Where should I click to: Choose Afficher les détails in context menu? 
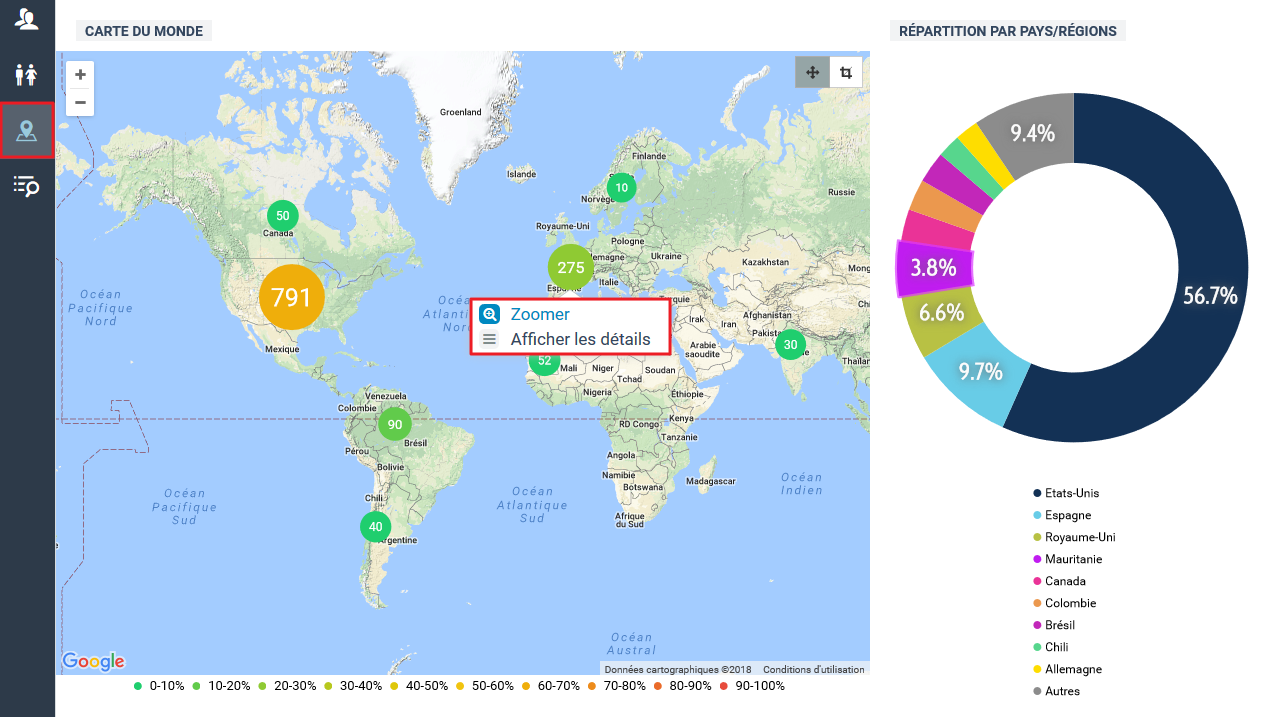(580, 339)
